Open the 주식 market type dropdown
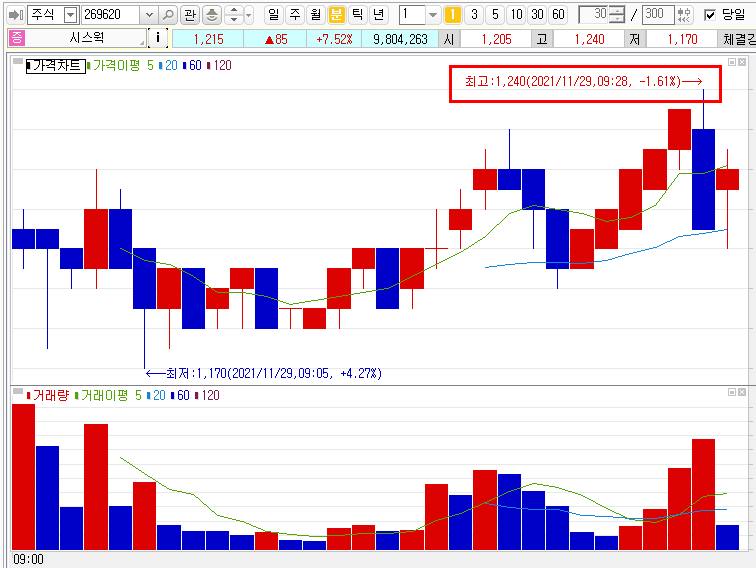 click(70, 15)
